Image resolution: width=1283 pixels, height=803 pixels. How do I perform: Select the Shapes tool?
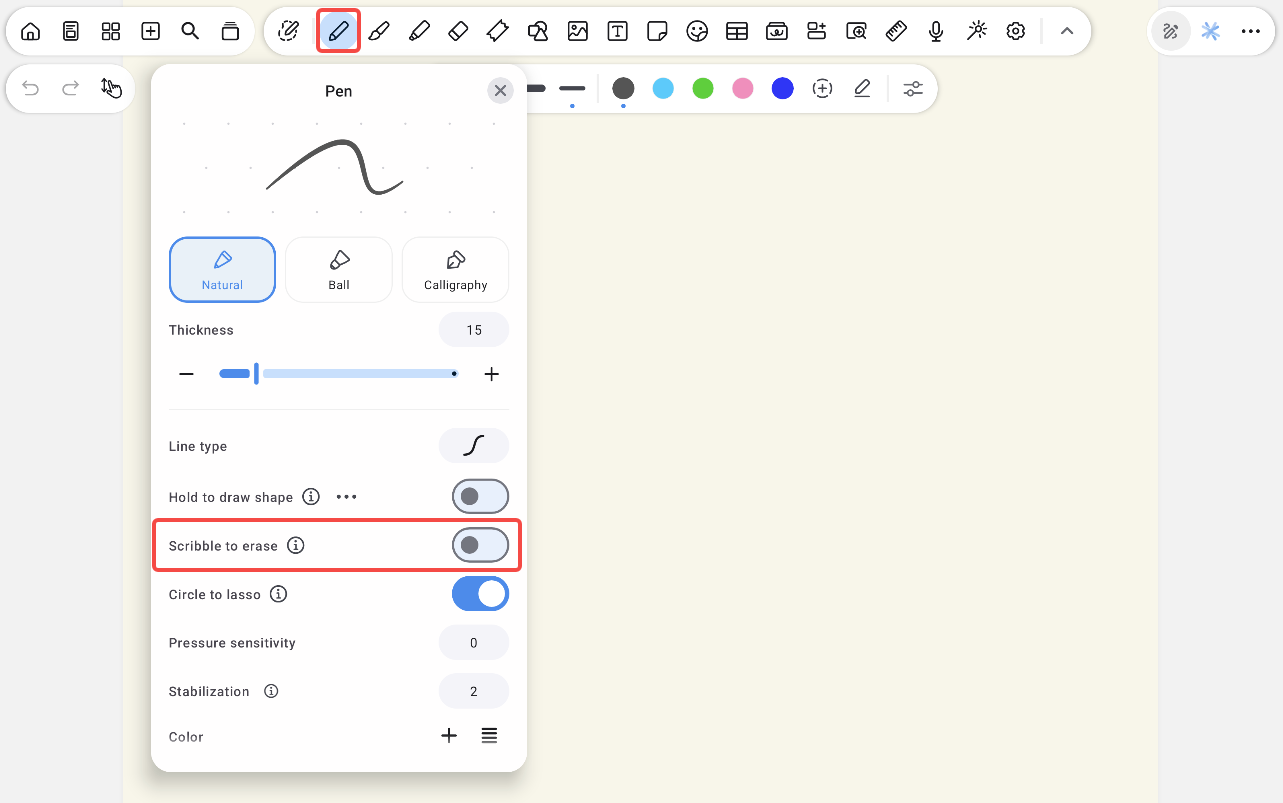click(x=538, y=31)
